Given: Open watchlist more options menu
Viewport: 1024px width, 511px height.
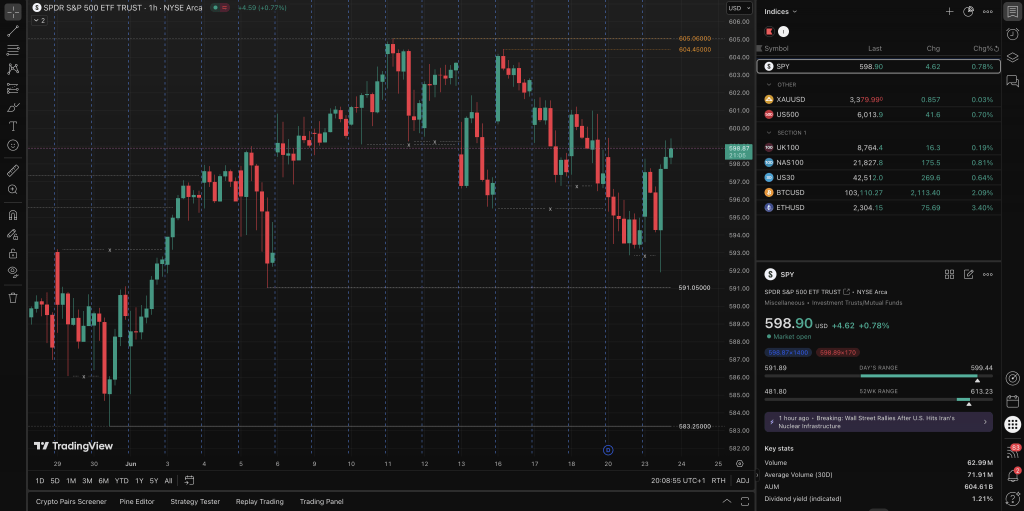Looking at the screenshot, I should click(x=987, y=11).
